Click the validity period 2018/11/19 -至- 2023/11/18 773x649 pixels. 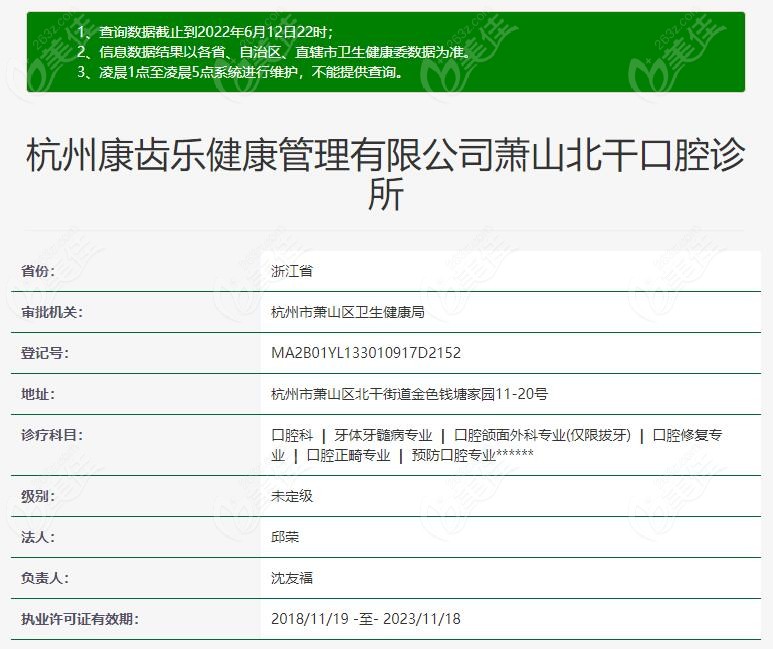point(366,618)
